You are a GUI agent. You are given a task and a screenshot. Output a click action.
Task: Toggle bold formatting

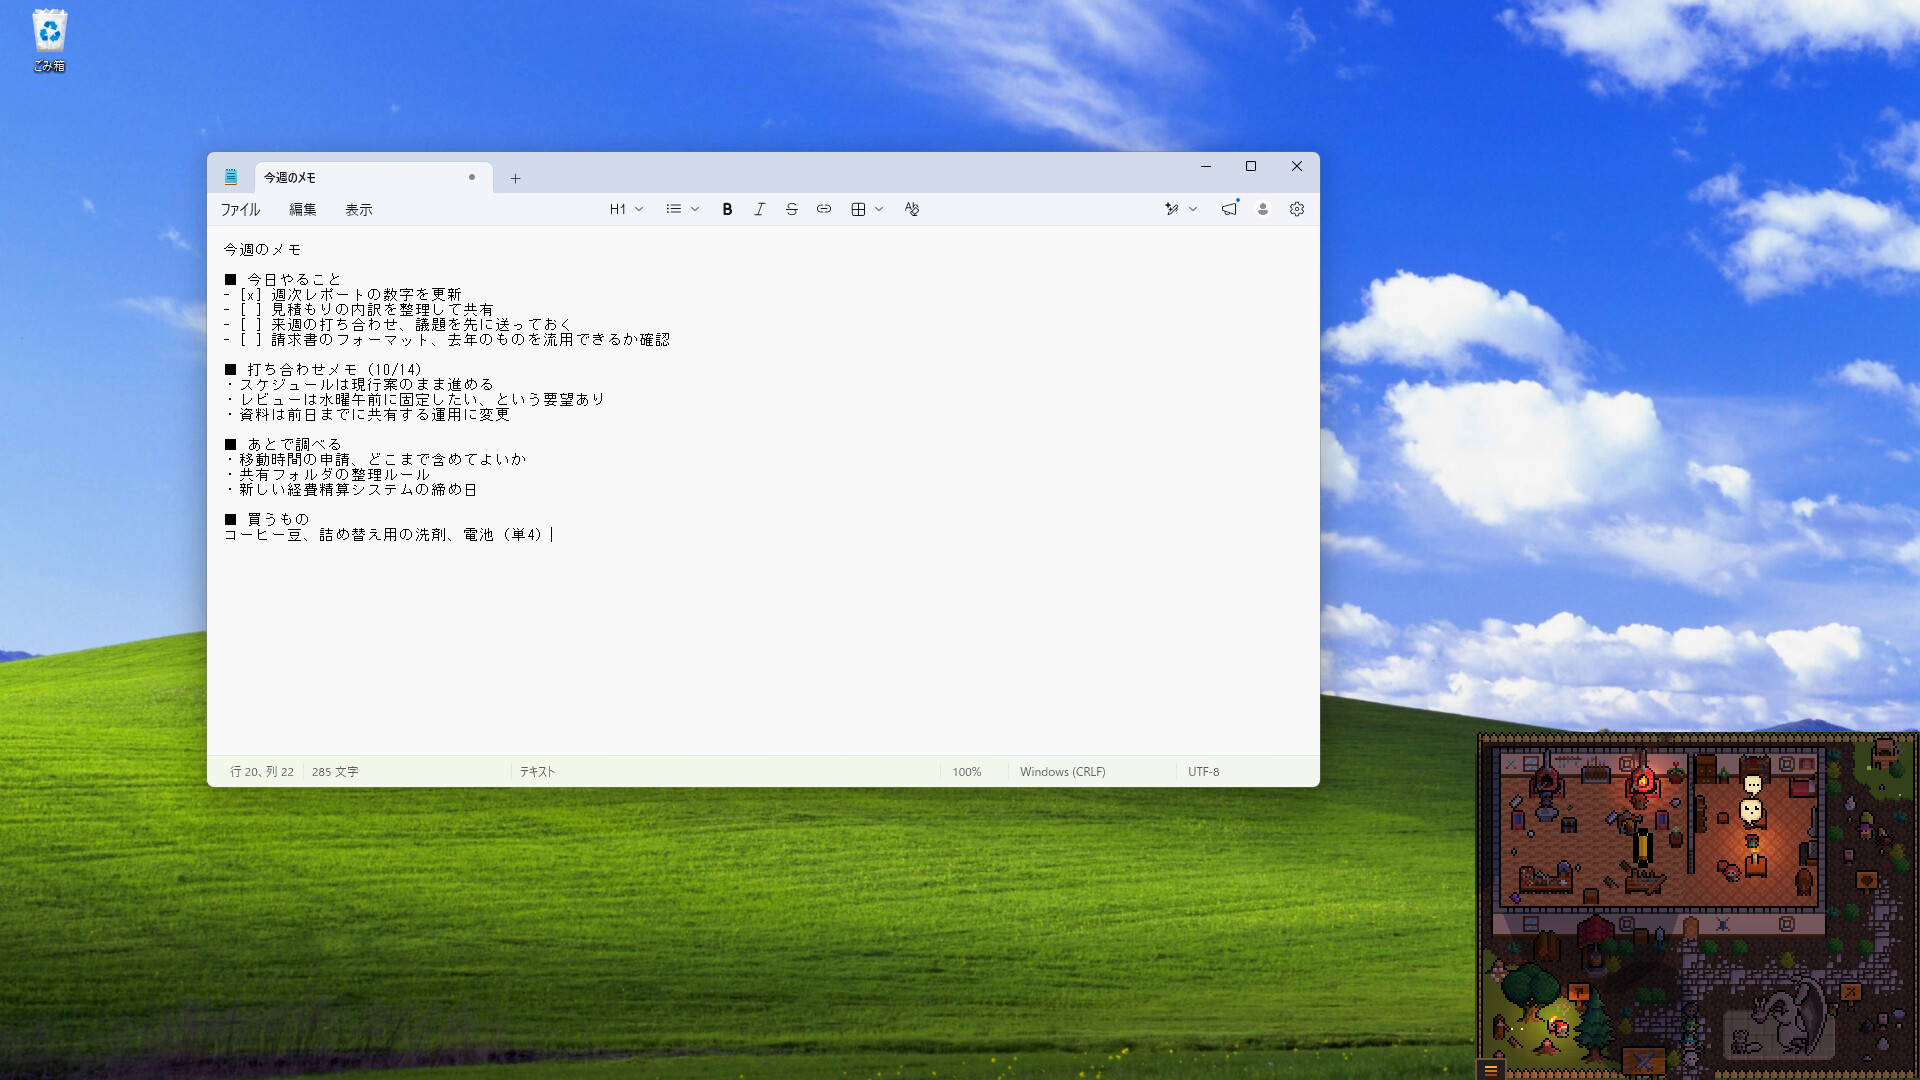click(727, 209)
